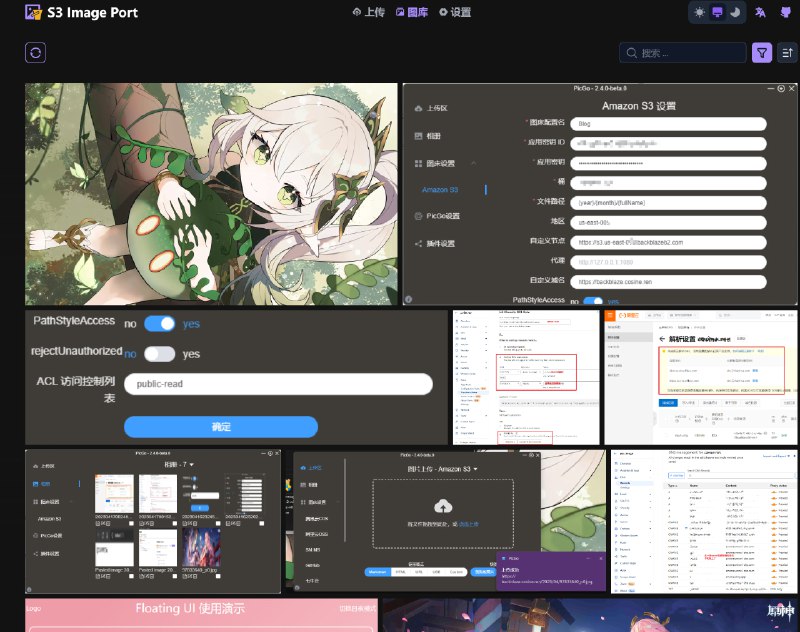Screen dimensions: 800x632
Task: Select system theme monitor icon
Action: tap(717, 13)
